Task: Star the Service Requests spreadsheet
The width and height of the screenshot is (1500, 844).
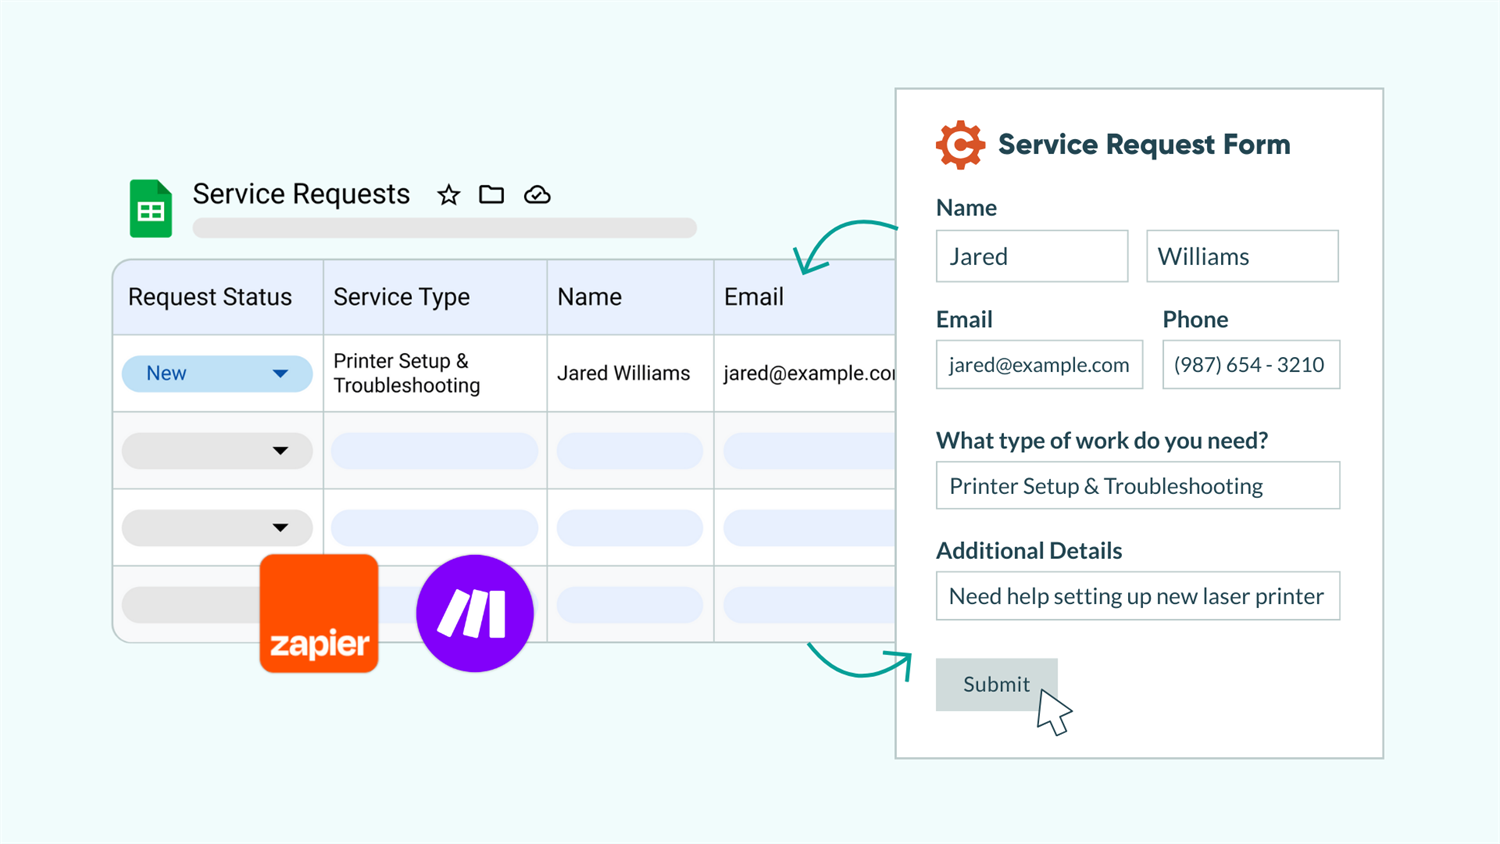Action: 448,195
